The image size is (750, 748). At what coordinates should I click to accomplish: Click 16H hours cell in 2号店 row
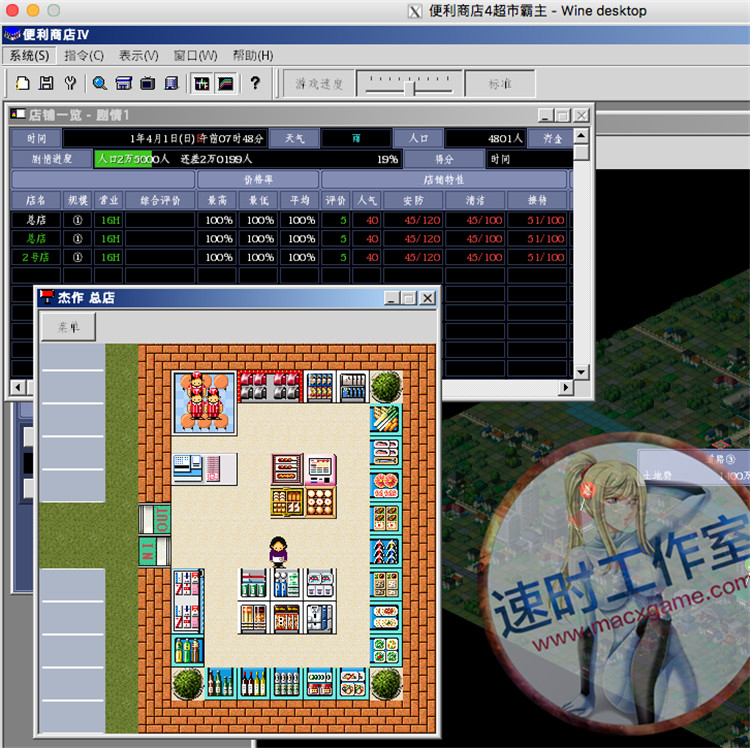click(110, 257)
